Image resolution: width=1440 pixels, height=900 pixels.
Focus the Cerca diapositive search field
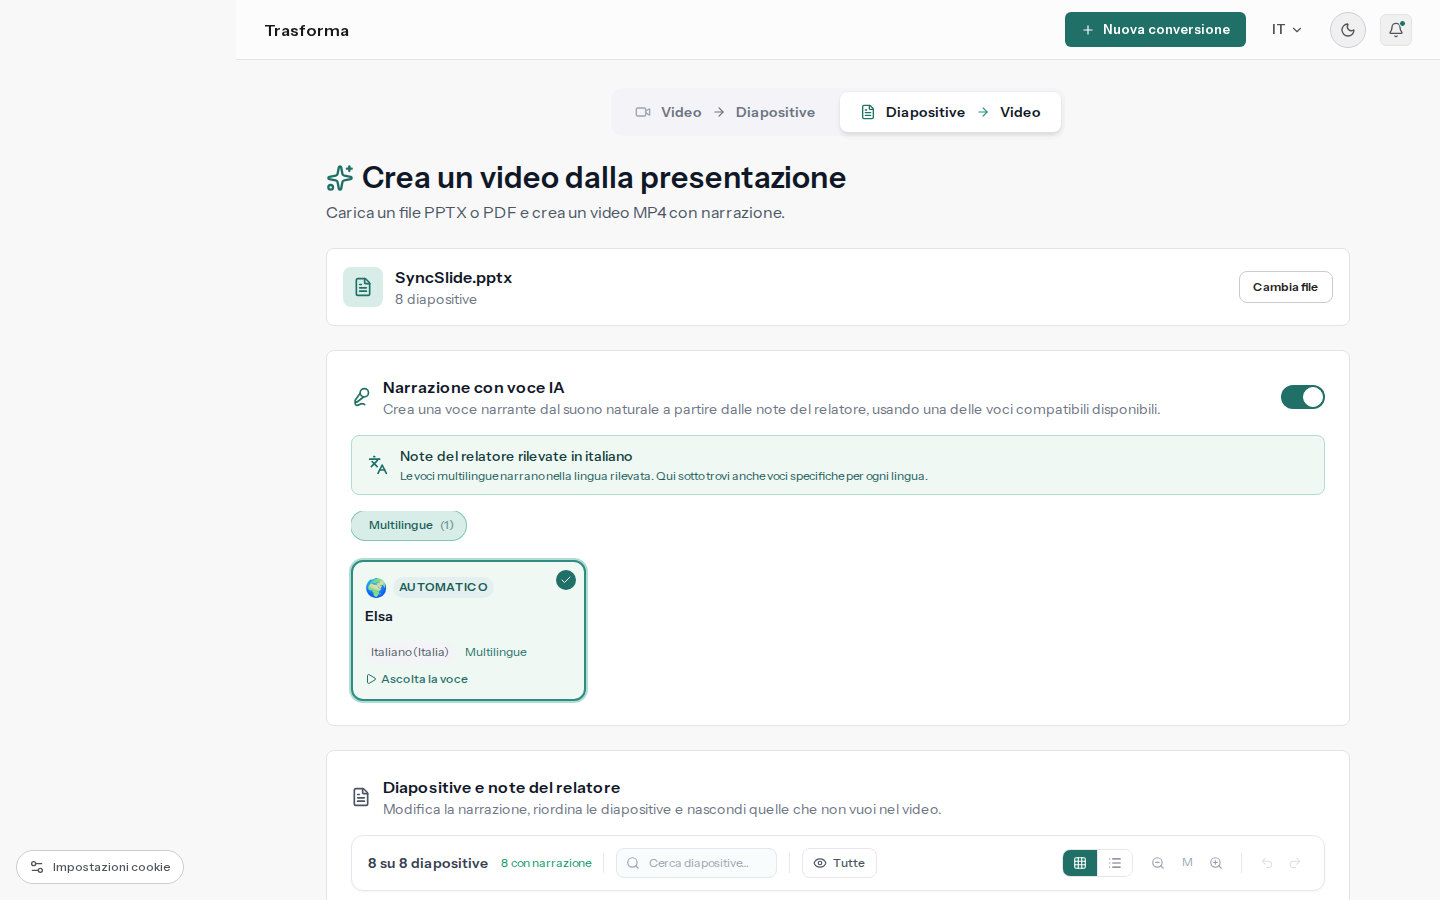click(696, 863)
